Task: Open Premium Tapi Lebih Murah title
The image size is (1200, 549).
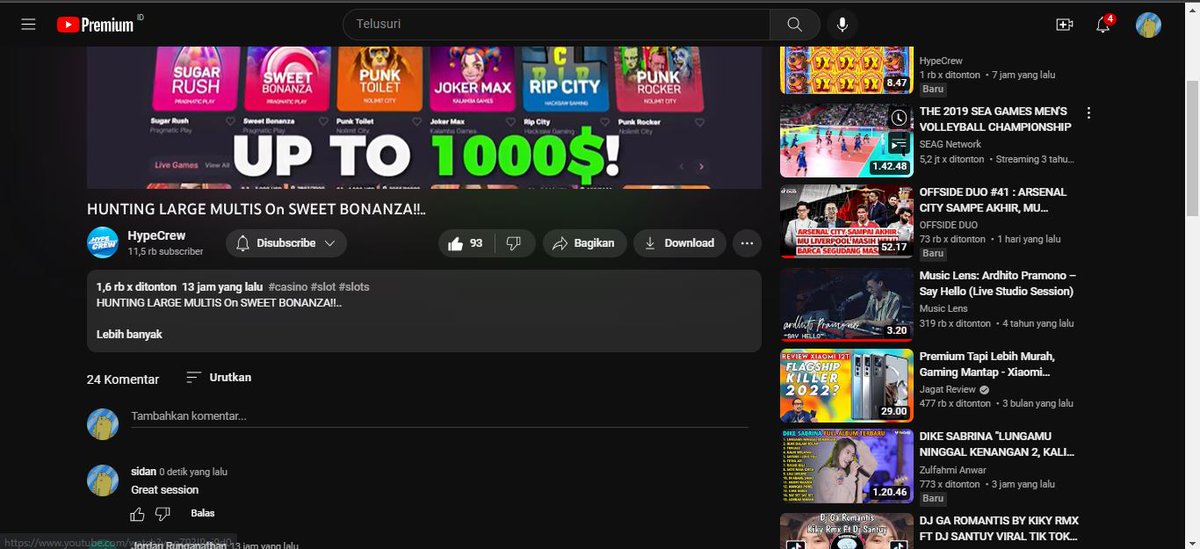Action: click(987, 364)
